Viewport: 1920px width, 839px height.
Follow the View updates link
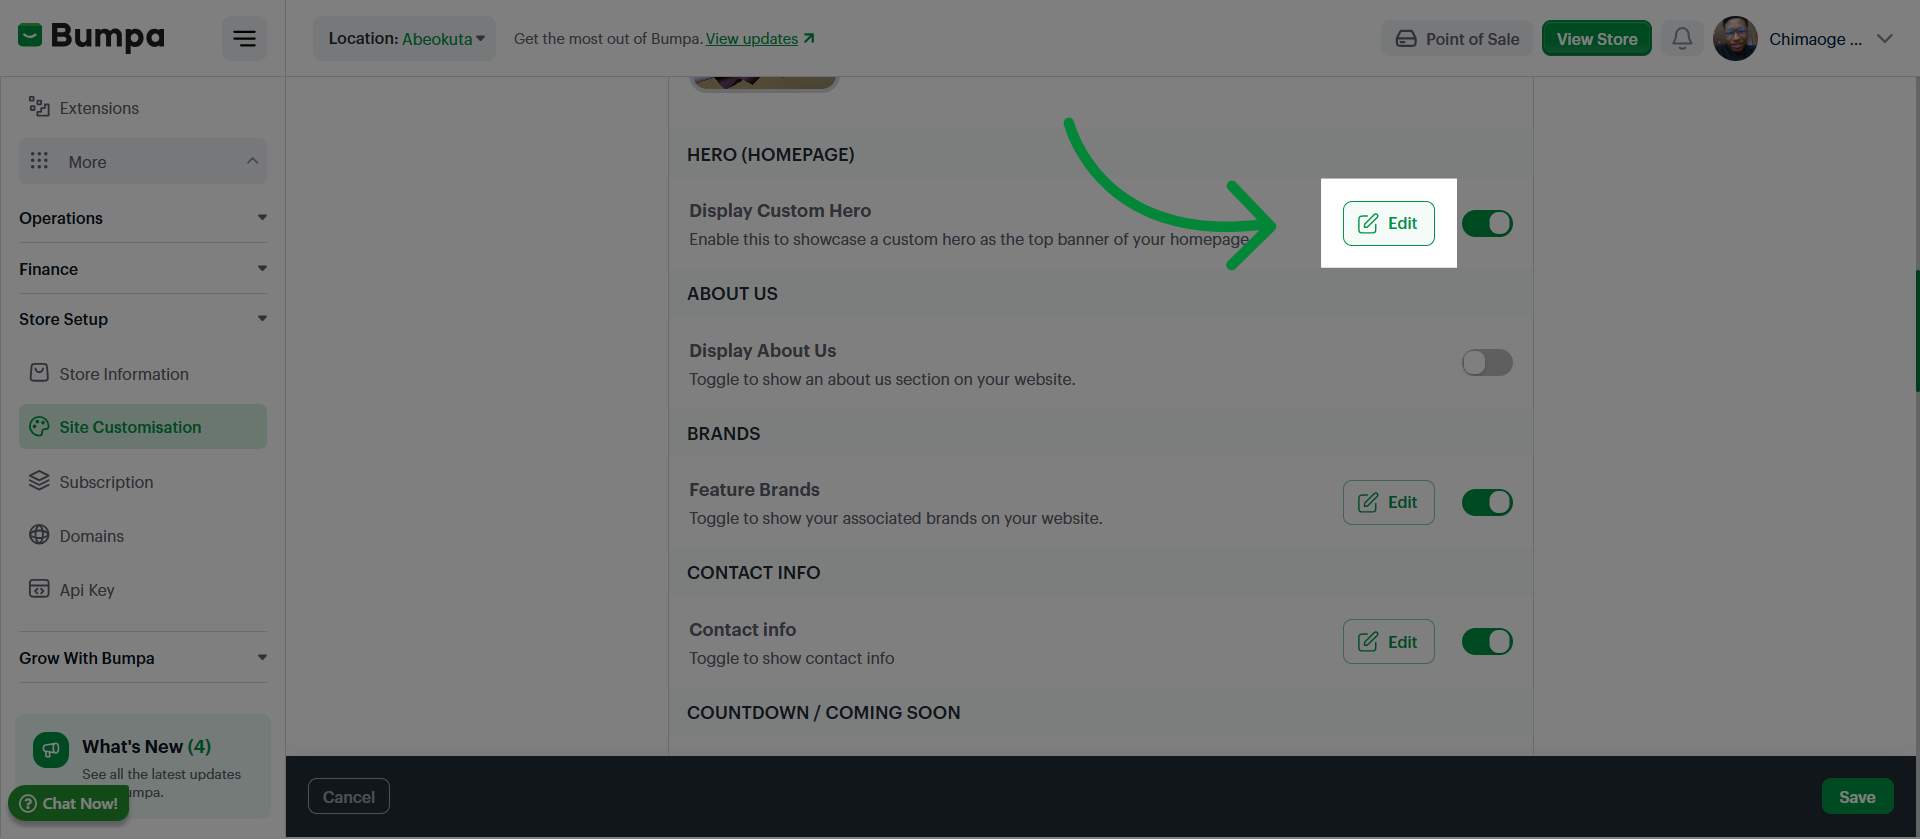point(752,39)
